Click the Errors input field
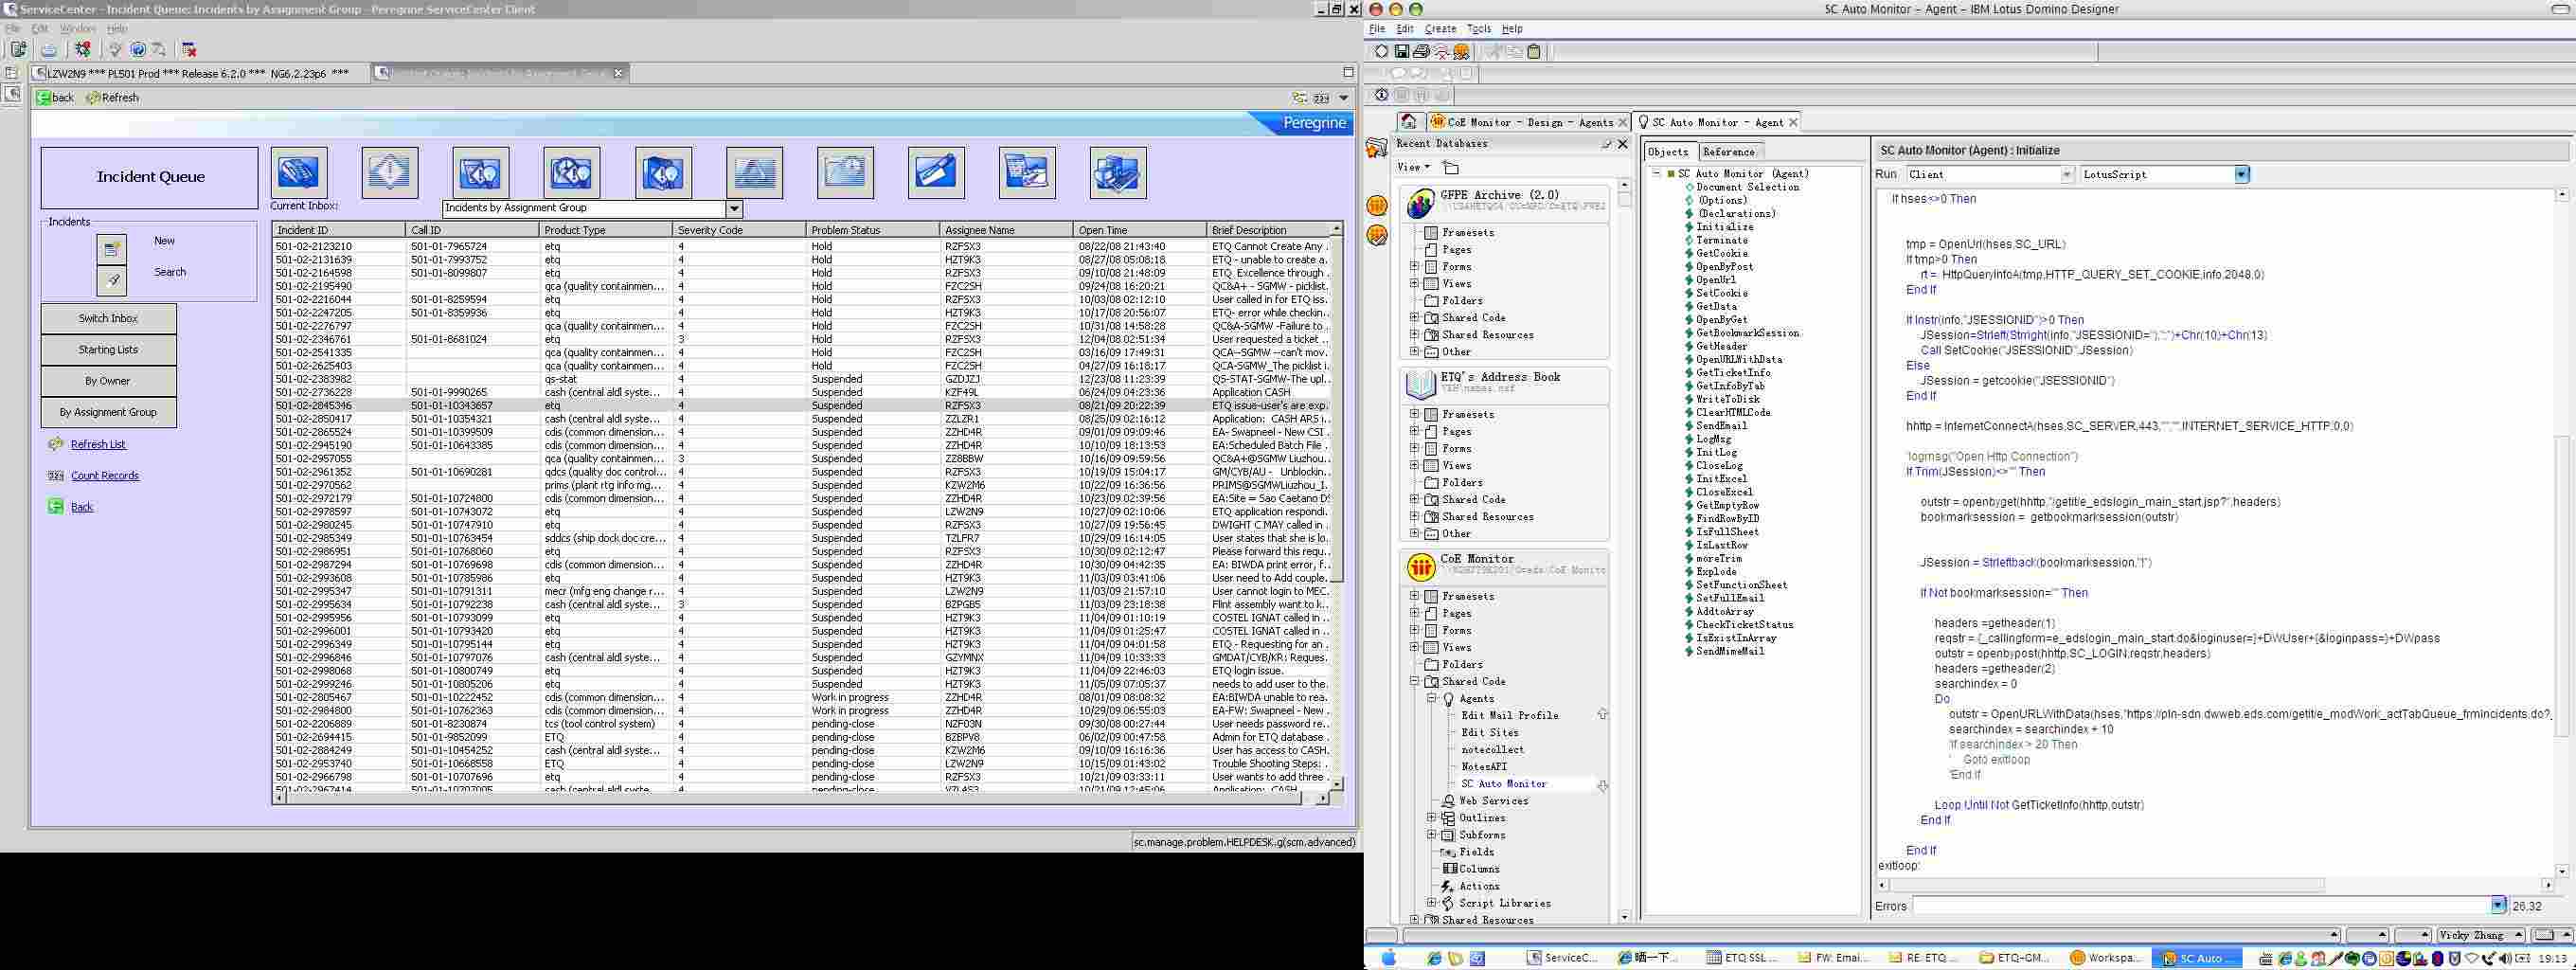2576x970 pixels. [2203, 906]
